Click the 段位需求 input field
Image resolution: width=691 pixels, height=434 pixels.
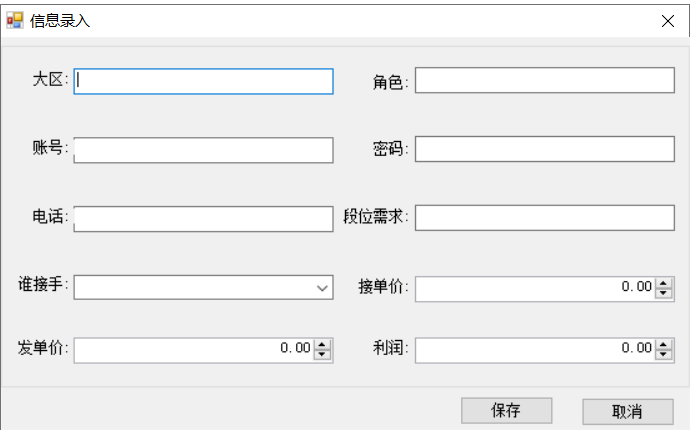pos(545,219)
